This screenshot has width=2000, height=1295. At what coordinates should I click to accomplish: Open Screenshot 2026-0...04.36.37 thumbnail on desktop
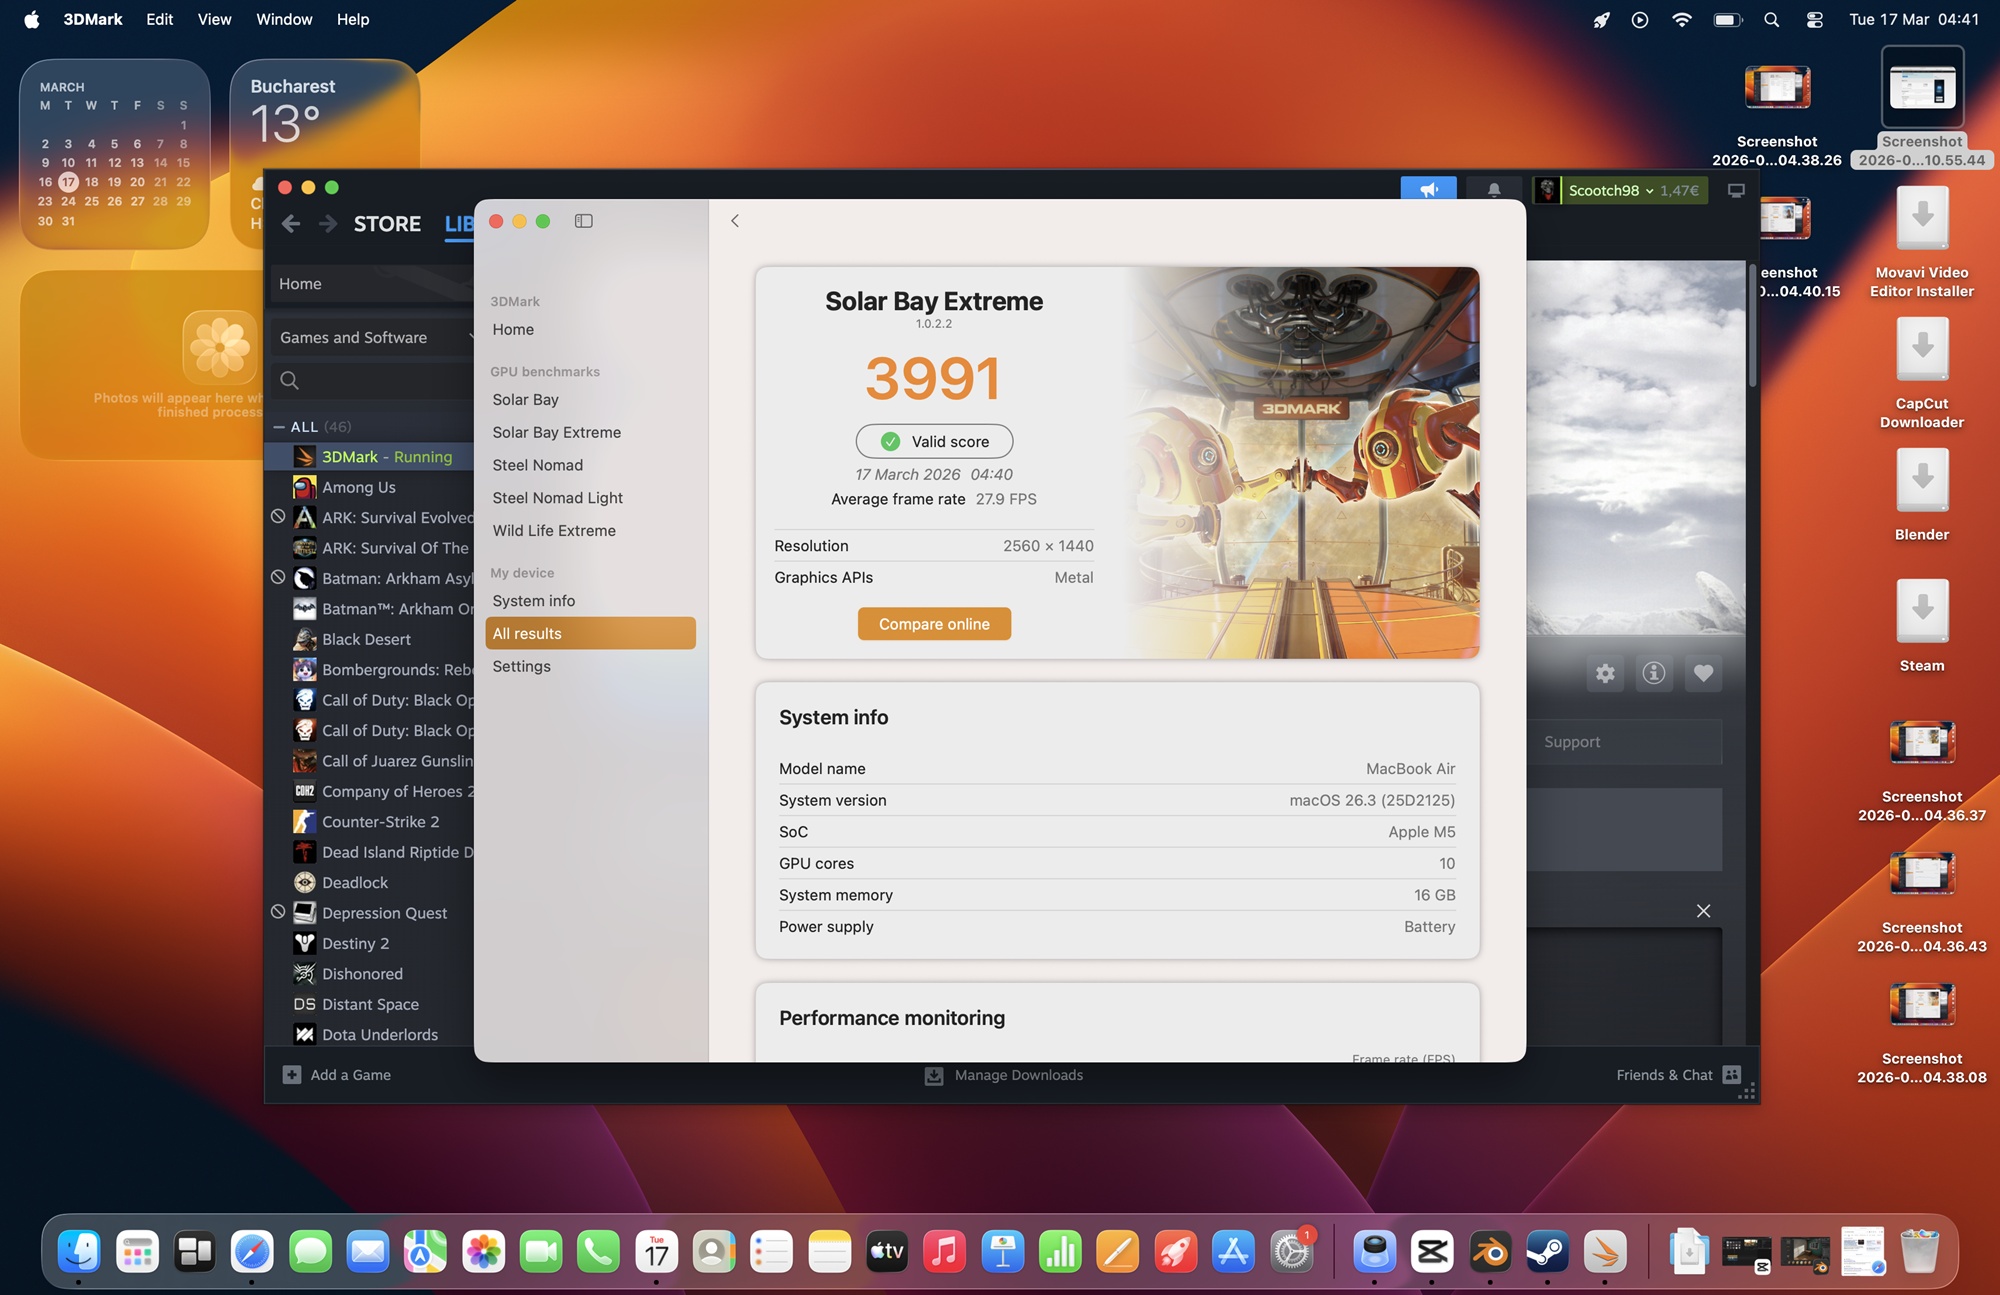(x=1921, y=743)
